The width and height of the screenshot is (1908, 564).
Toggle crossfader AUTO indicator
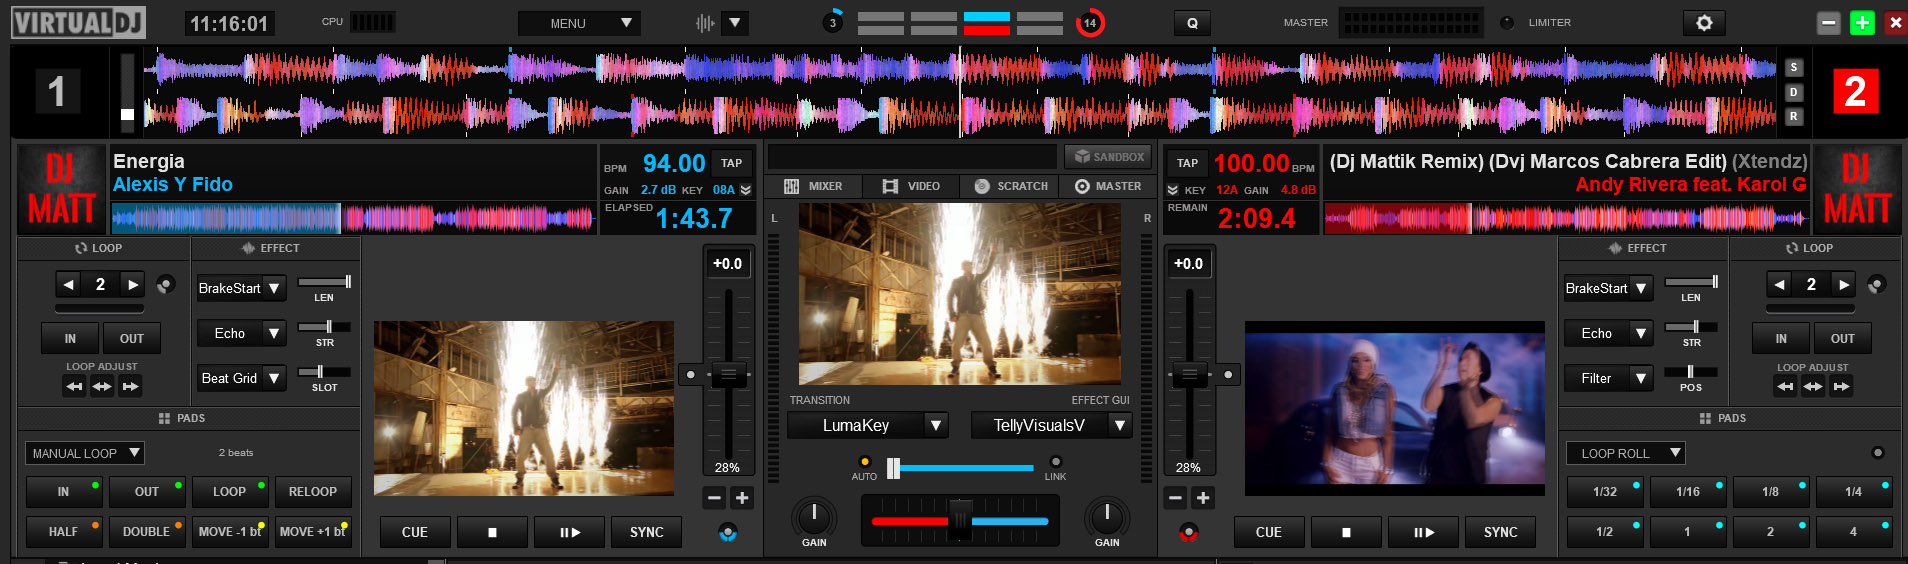(x=864, y=462)
